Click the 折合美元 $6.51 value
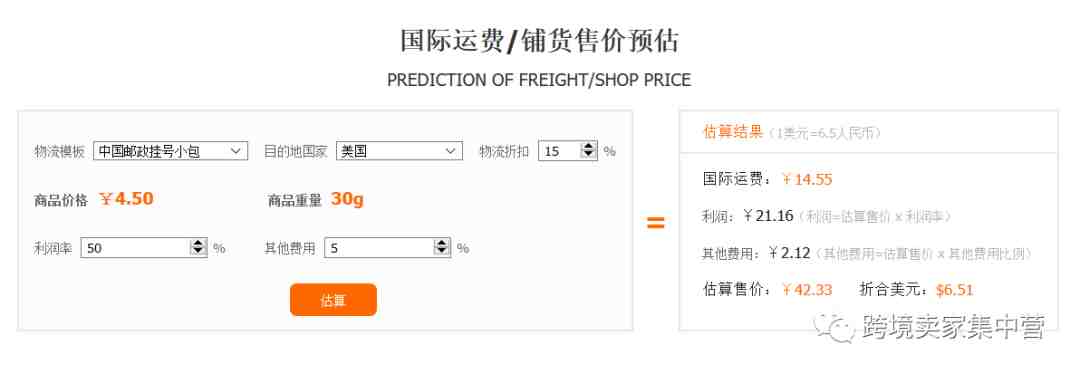This screenshot has height=374, width=1080. 955,290
